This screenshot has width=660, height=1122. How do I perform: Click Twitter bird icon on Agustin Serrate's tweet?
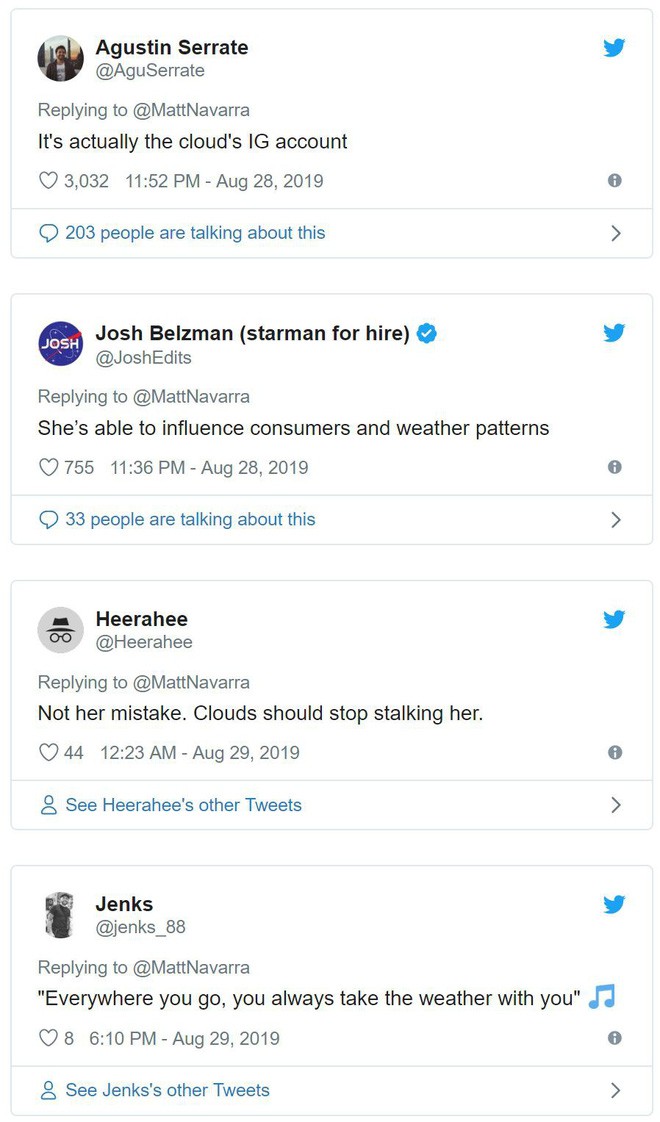point(613,48)
